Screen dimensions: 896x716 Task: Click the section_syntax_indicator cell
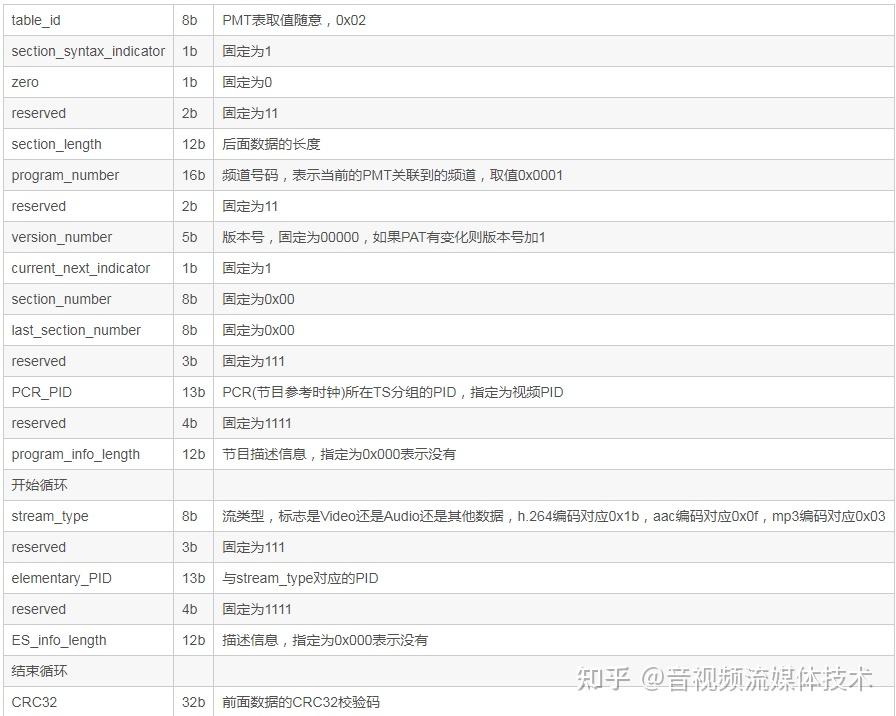(87, 51)
